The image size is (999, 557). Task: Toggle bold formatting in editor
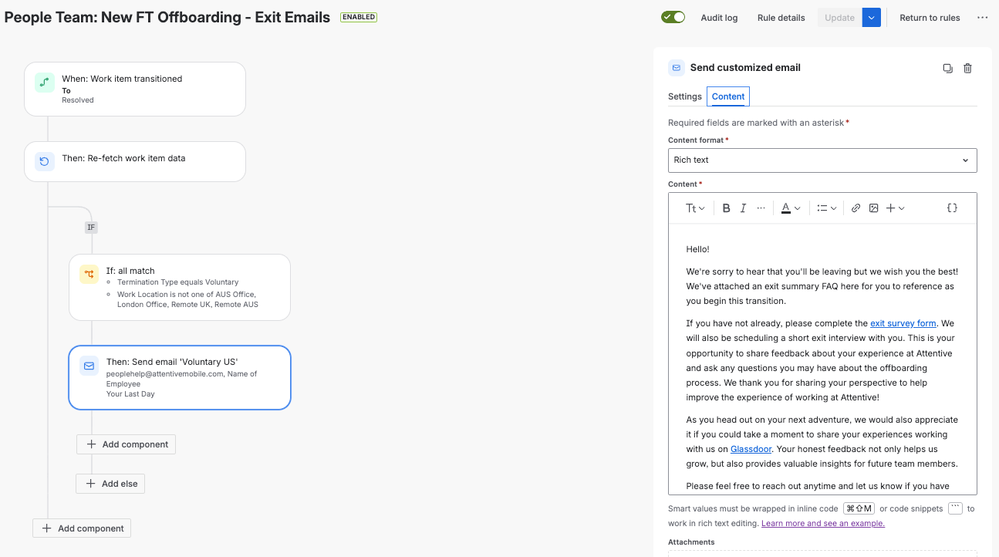click(726, 208)
